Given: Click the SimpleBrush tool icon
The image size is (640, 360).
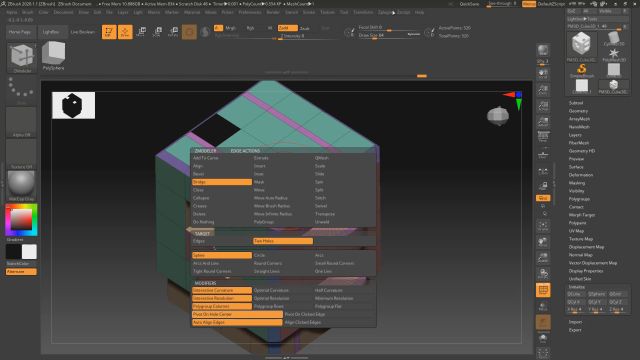Looking at the screenshot, I should [582, 71].
